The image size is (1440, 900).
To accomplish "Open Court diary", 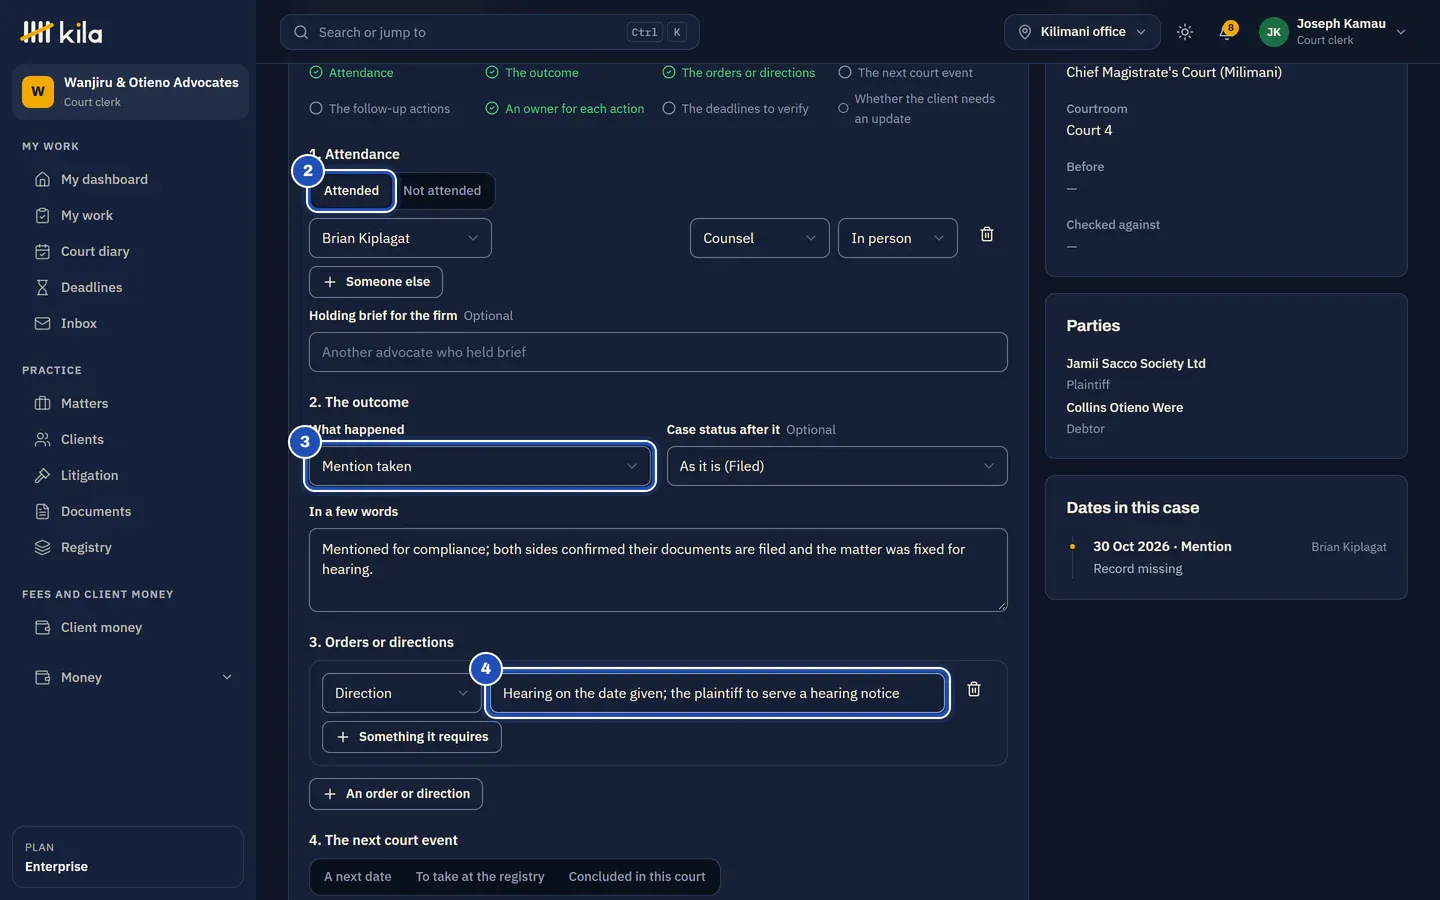I will tap(128, 251).
